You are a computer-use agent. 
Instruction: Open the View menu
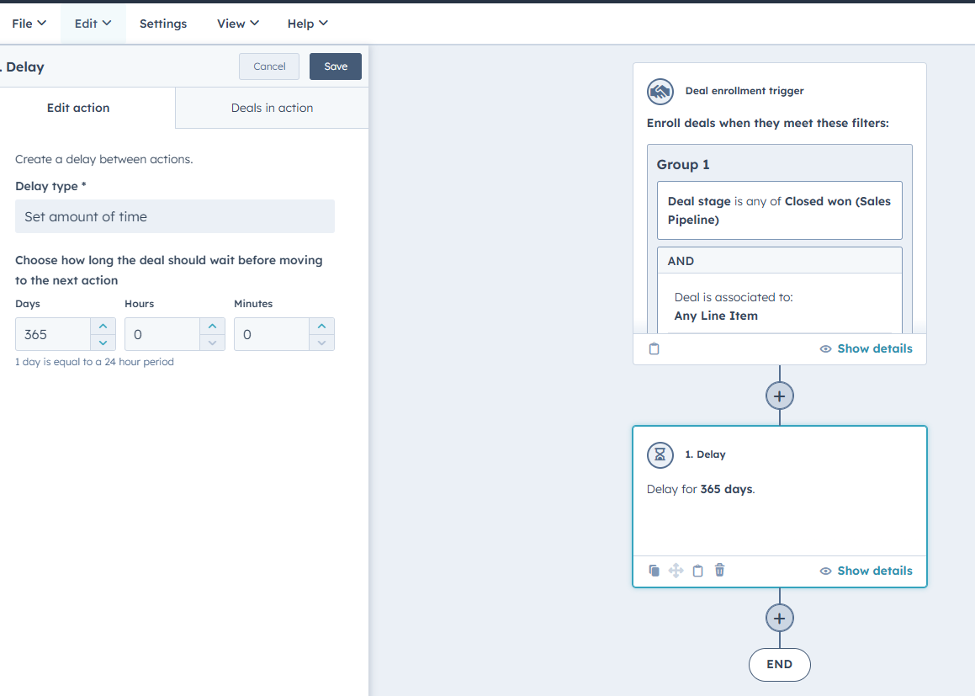237,23
